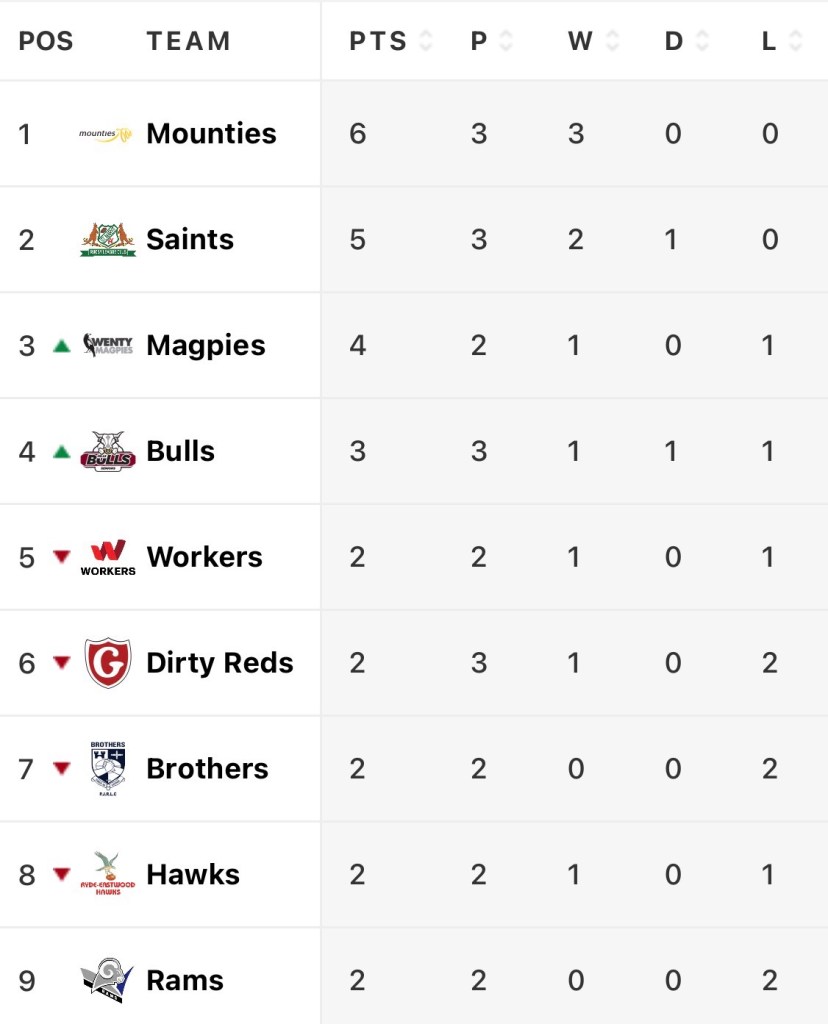This screenshot has width=828, height=1024.
Task: Click the Bulls team logo
Action: click(107, 451)
